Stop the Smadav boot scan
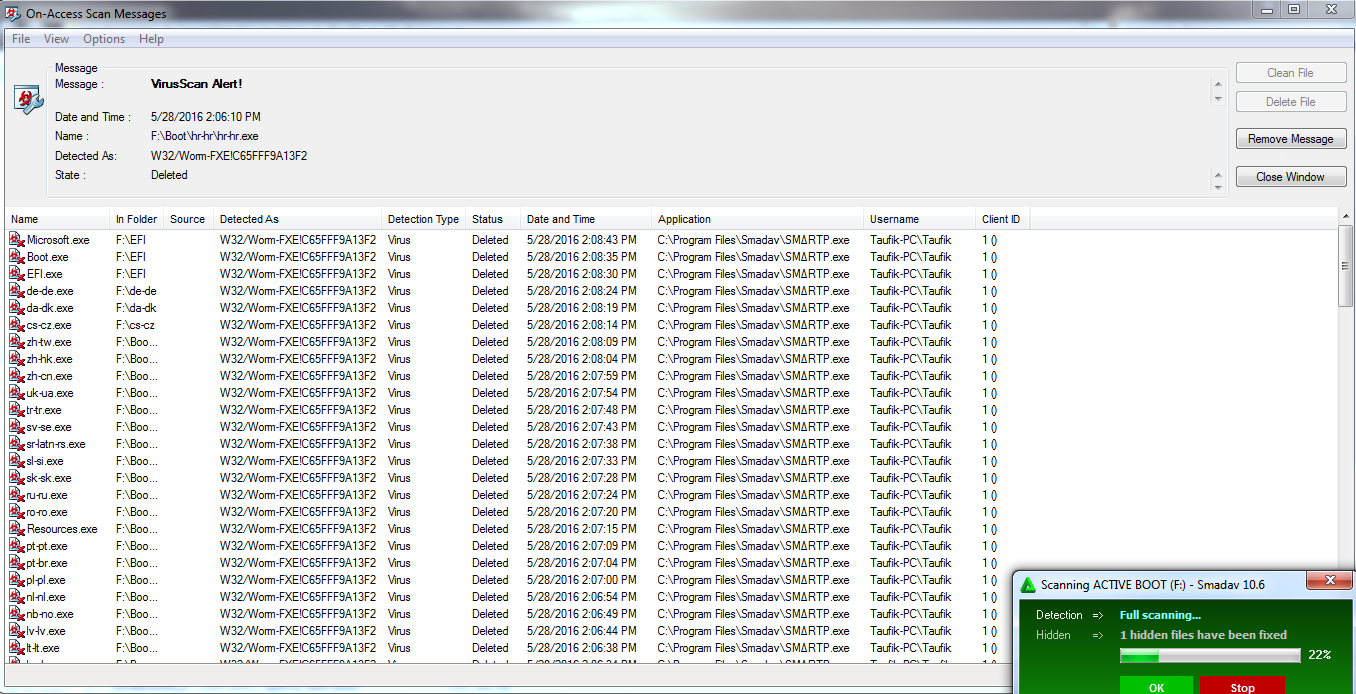1356x694 pixels. pos(1242,686)
